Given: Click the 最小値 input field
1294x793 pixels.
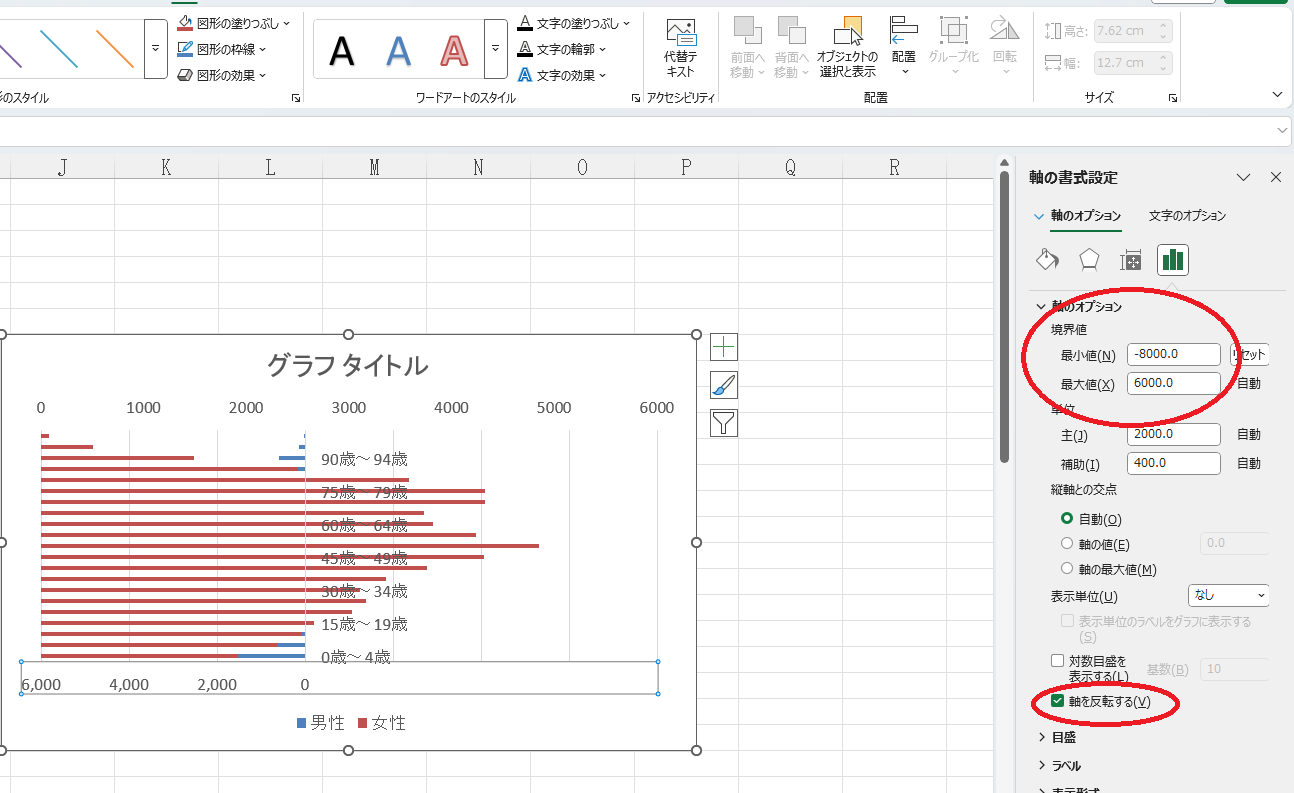Looking at the screenshot, I should click(x=1173, y=354).
